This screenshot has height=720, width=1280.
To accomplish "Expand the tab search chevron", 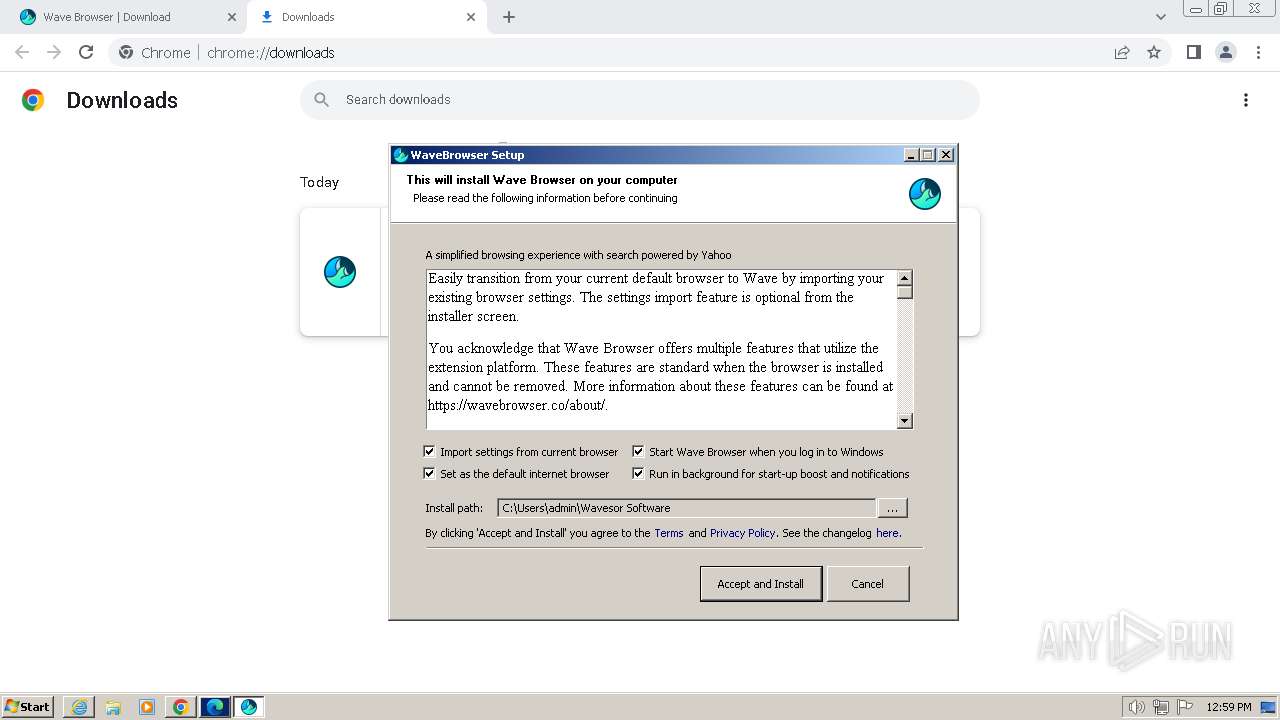I will click(x=1161, y=17).
